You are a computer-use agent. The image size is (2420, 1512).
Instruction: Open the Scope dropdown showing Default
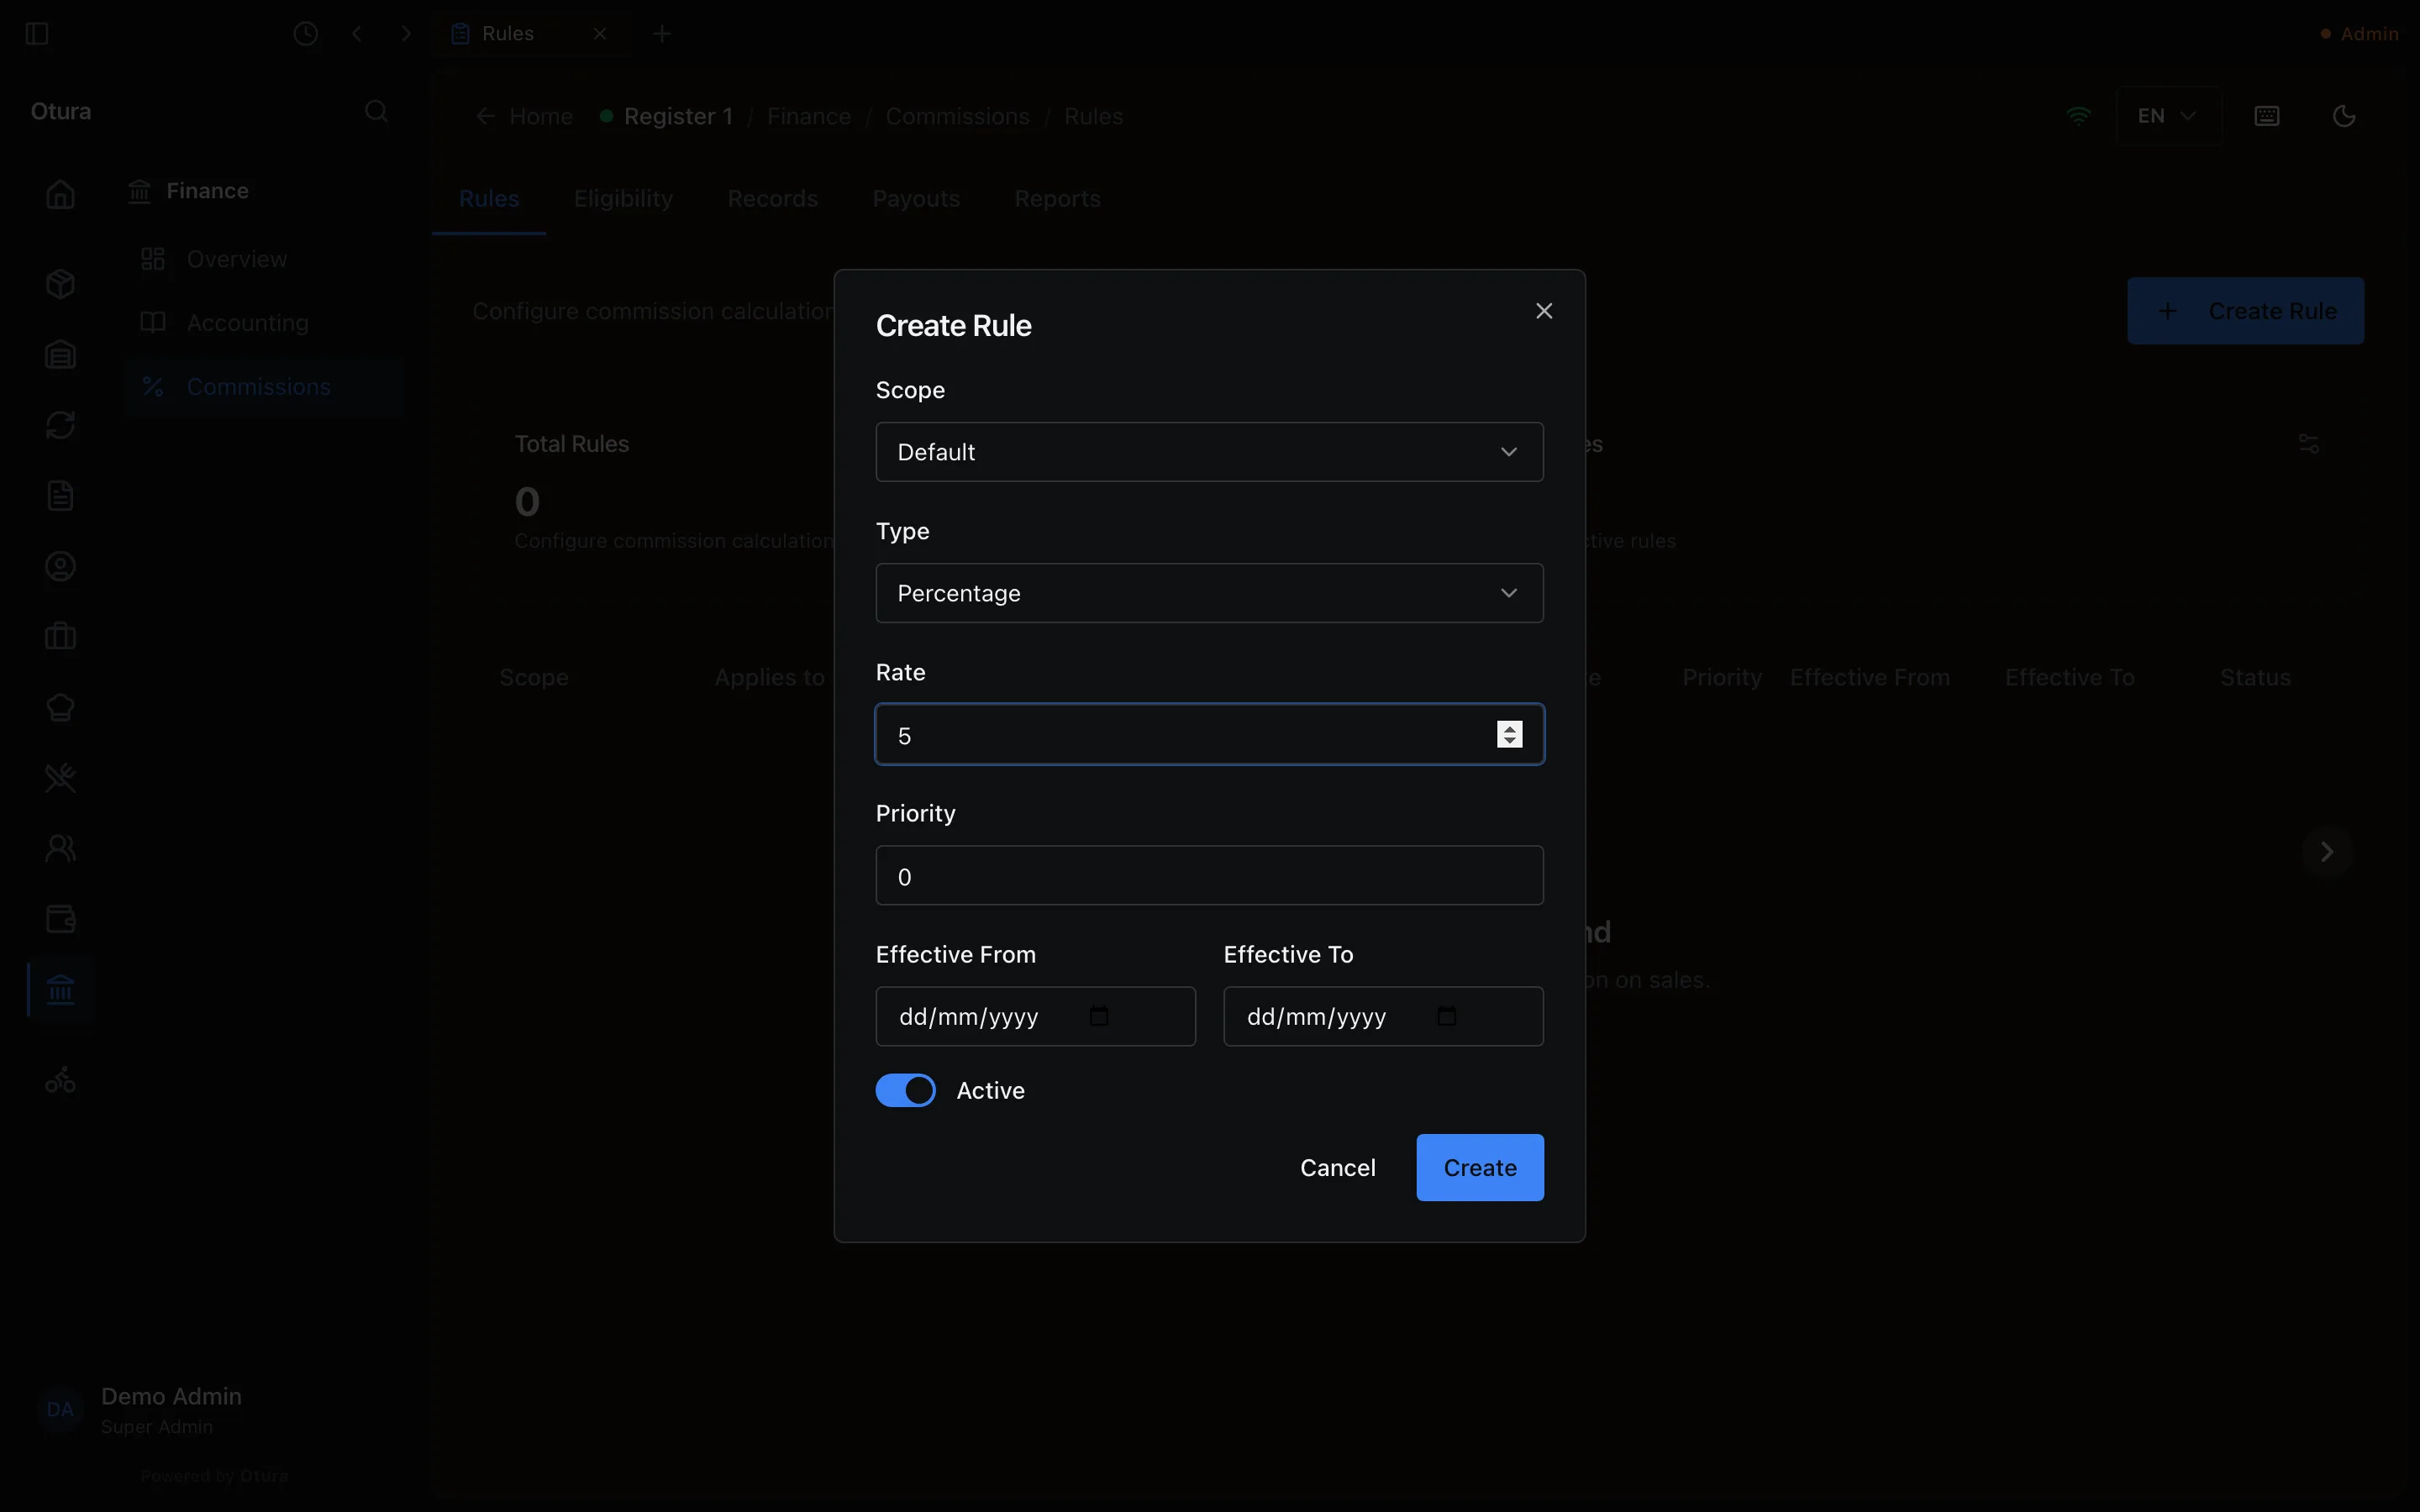click(x=1209, y=452)
